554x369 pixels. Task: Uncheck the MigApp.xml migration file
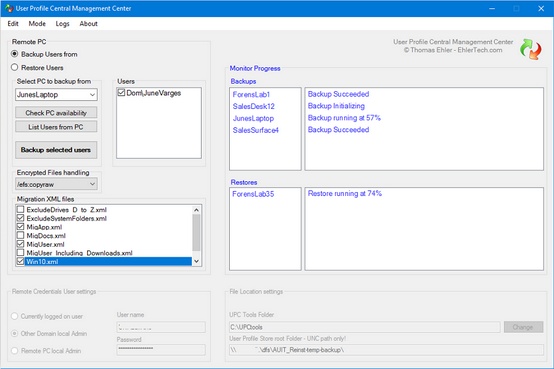[x=20, y=227]
